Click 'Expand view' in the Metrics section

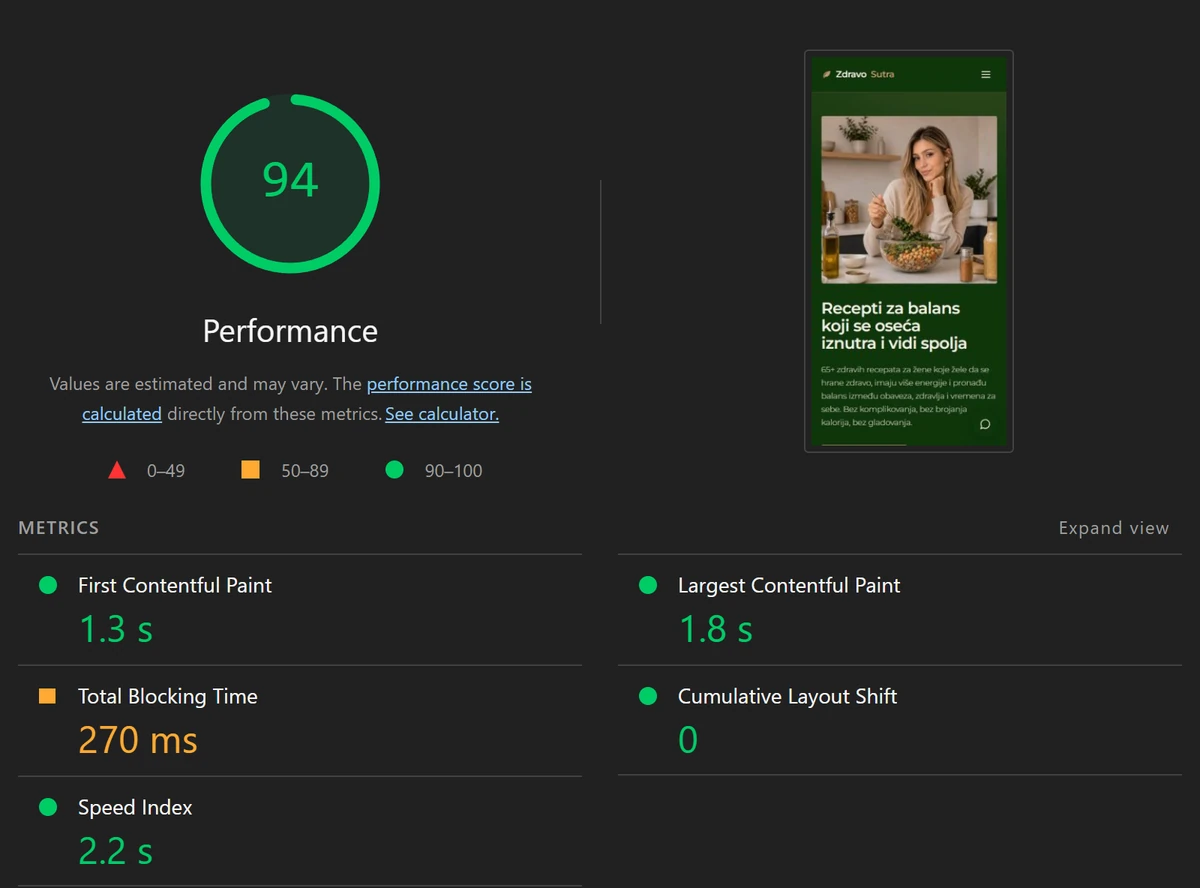pyautogui.click(x=1113, y=528)
